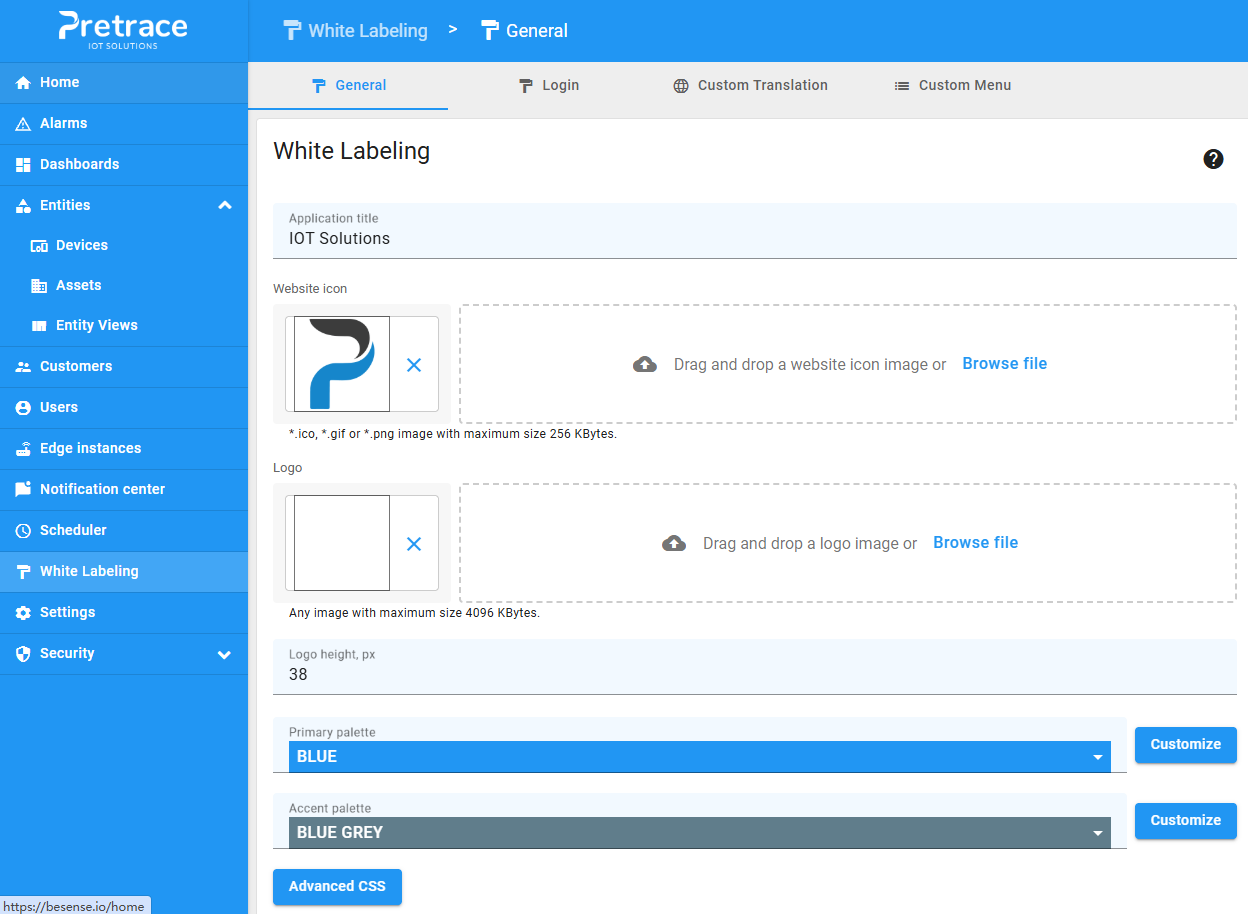Click the Home icon in sidebar
Viewport: 1248px width, 914px height.
pyautogui.click(x=23, y=83)
